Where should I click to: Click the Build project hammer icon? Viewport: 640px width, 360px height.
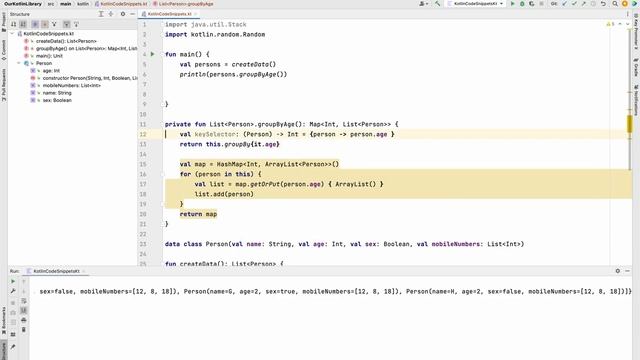[x=438, y=4]
